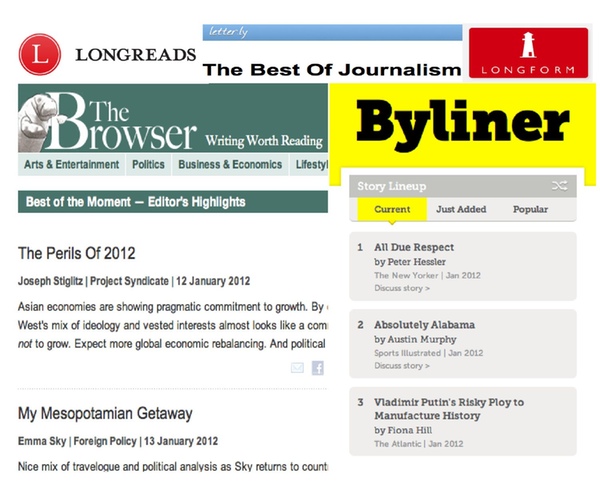Screen dimensions: 600x485
Task: Switch to the Just Added tab
Action: (461, 209)
